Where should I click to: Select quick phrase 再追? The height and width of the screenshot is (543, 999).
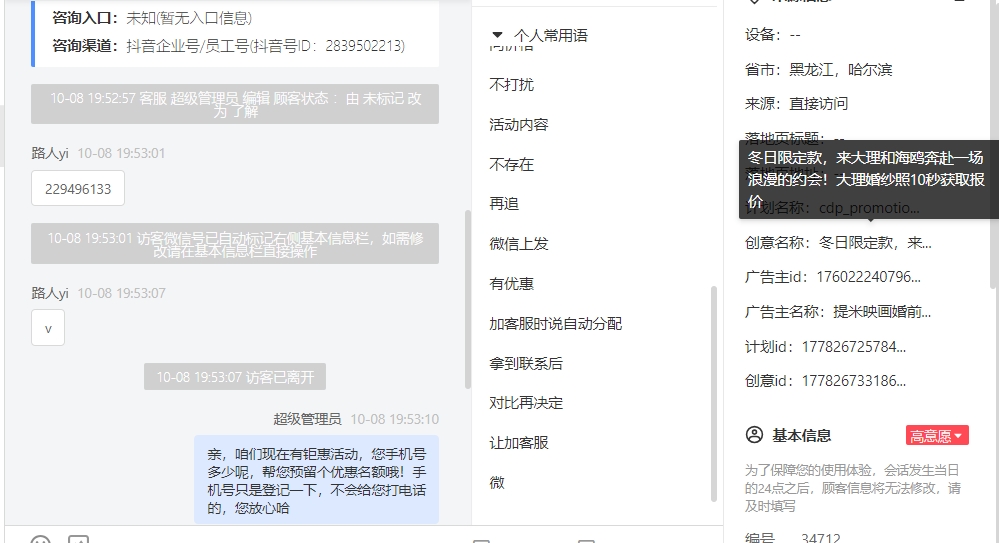pyautogui.click(x=504, y=204)
